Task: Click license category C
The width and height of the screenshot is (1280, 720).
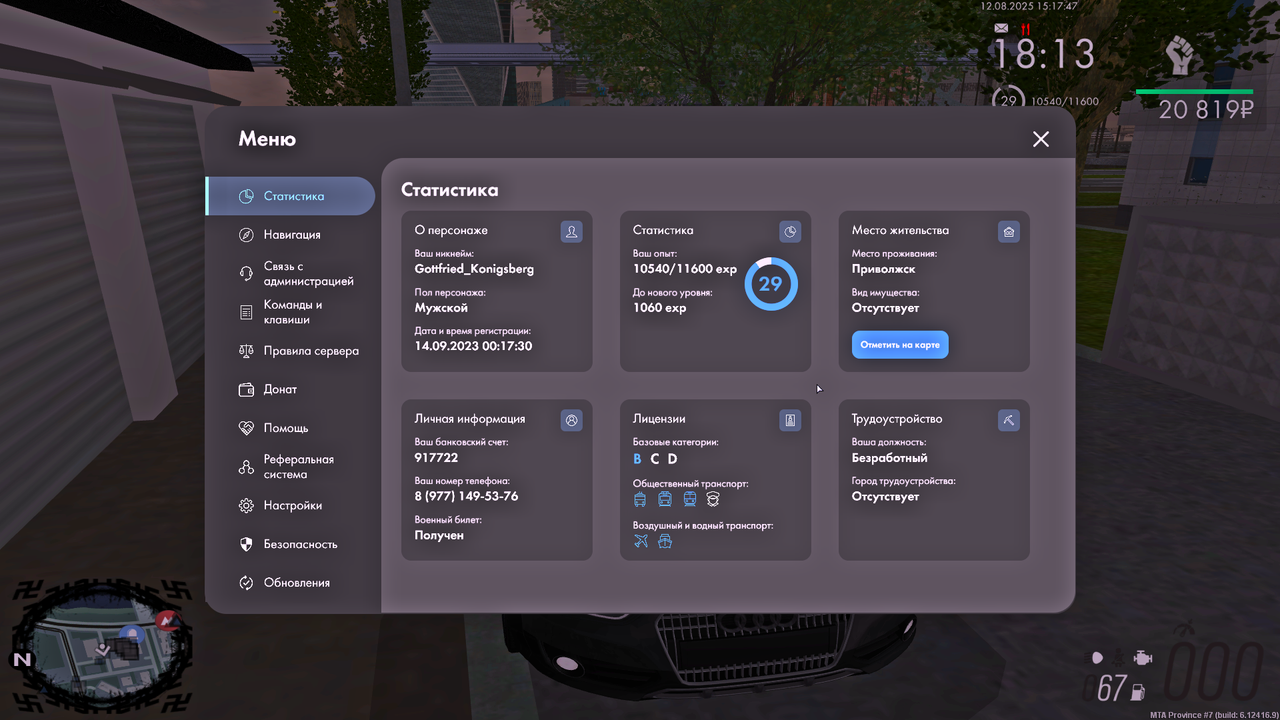Action: (x=655, y=459)
